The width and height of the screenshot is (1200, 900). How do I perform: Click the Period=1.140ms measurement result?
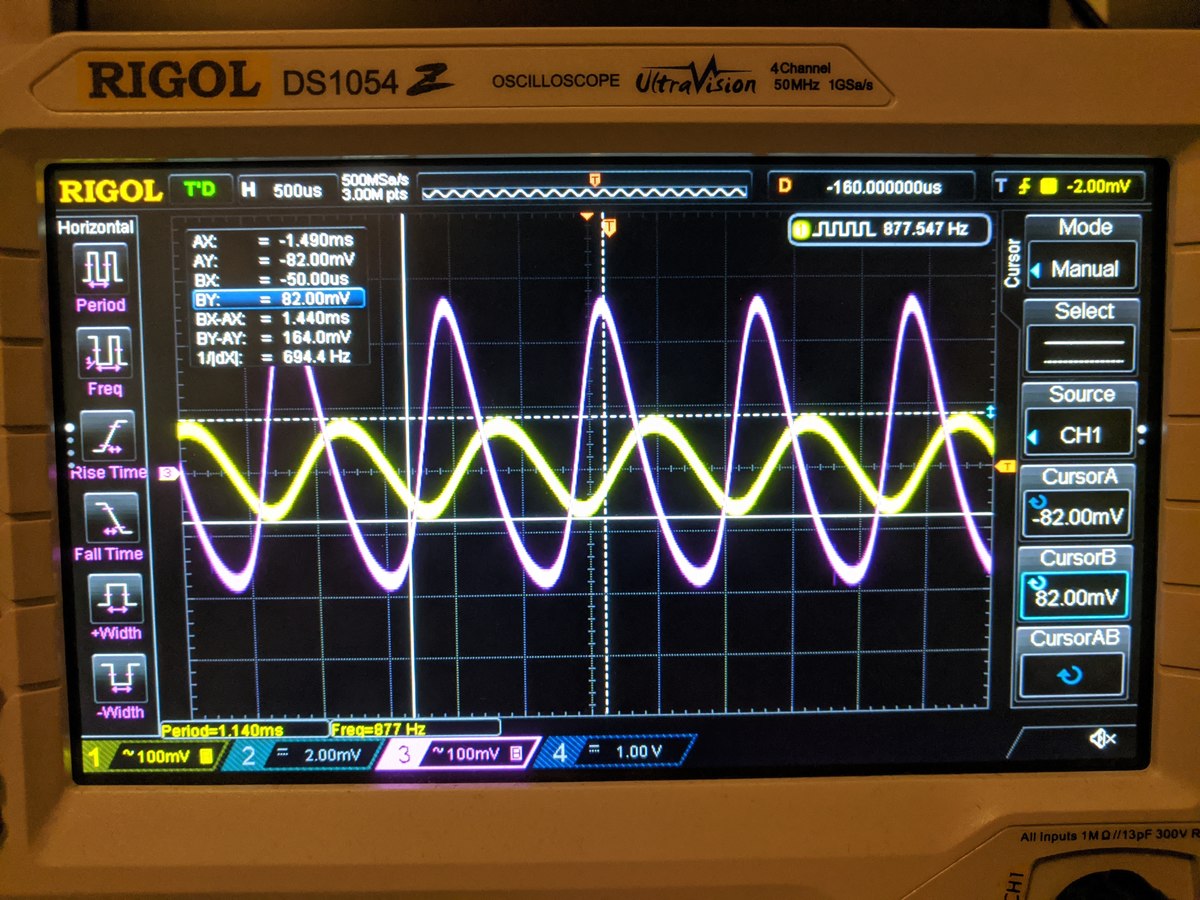[222, 730]
